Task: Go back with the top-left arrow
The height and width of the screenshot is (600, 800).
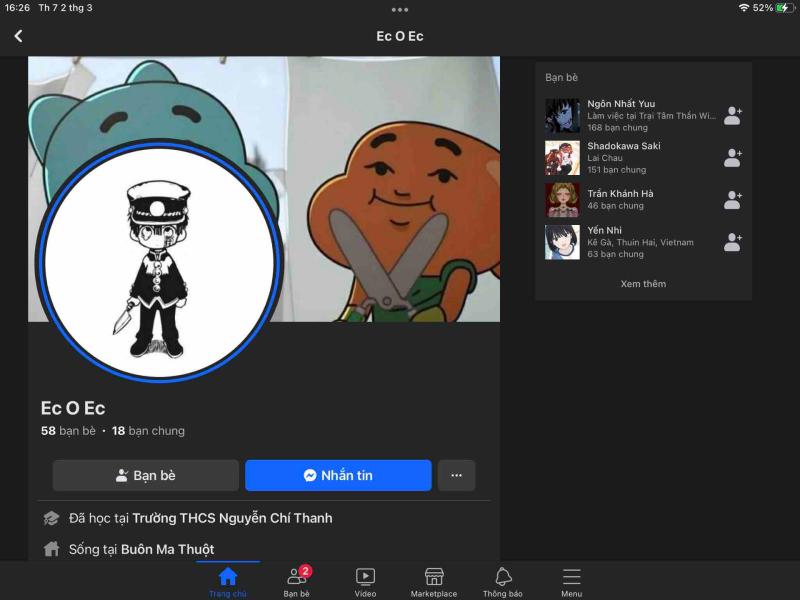Action: click(18, 36)
